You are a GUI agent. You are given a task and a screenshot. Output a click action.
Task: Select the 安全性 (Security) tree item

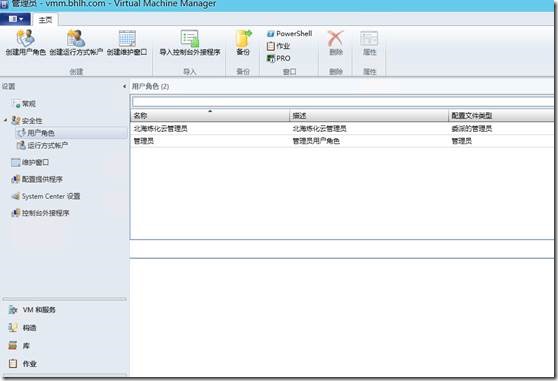click(x=32, y=121)
